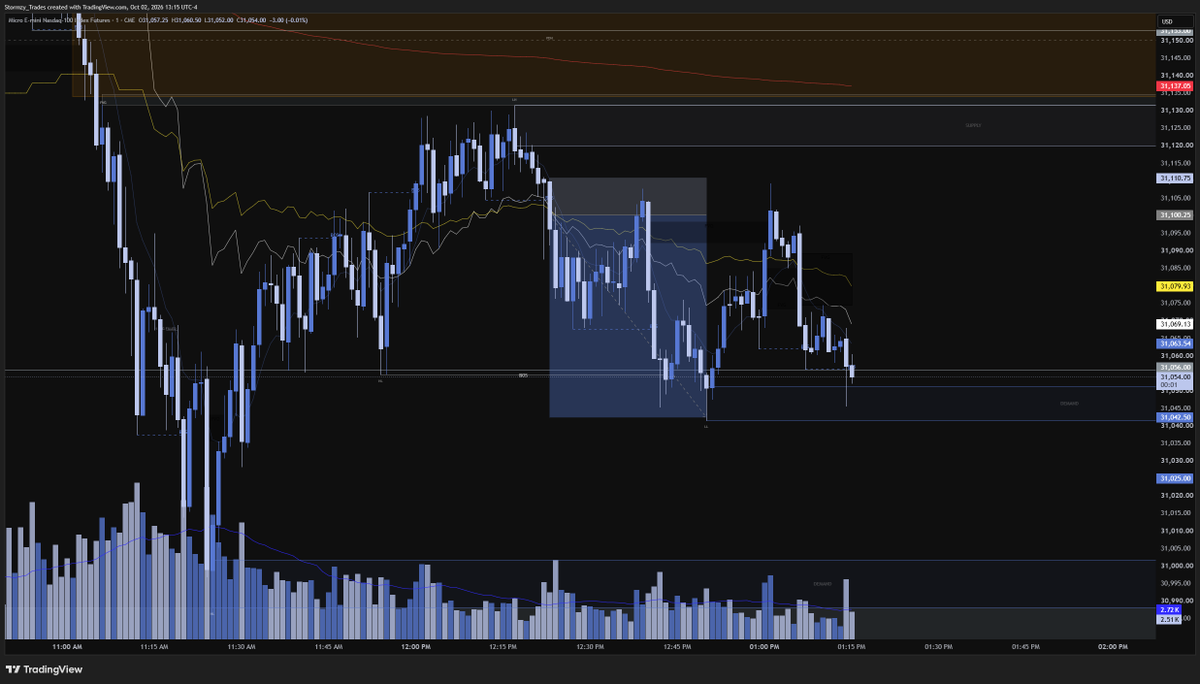
Task: Click the −3.00 (−0.01%) change value
Action: click(288, 20)
